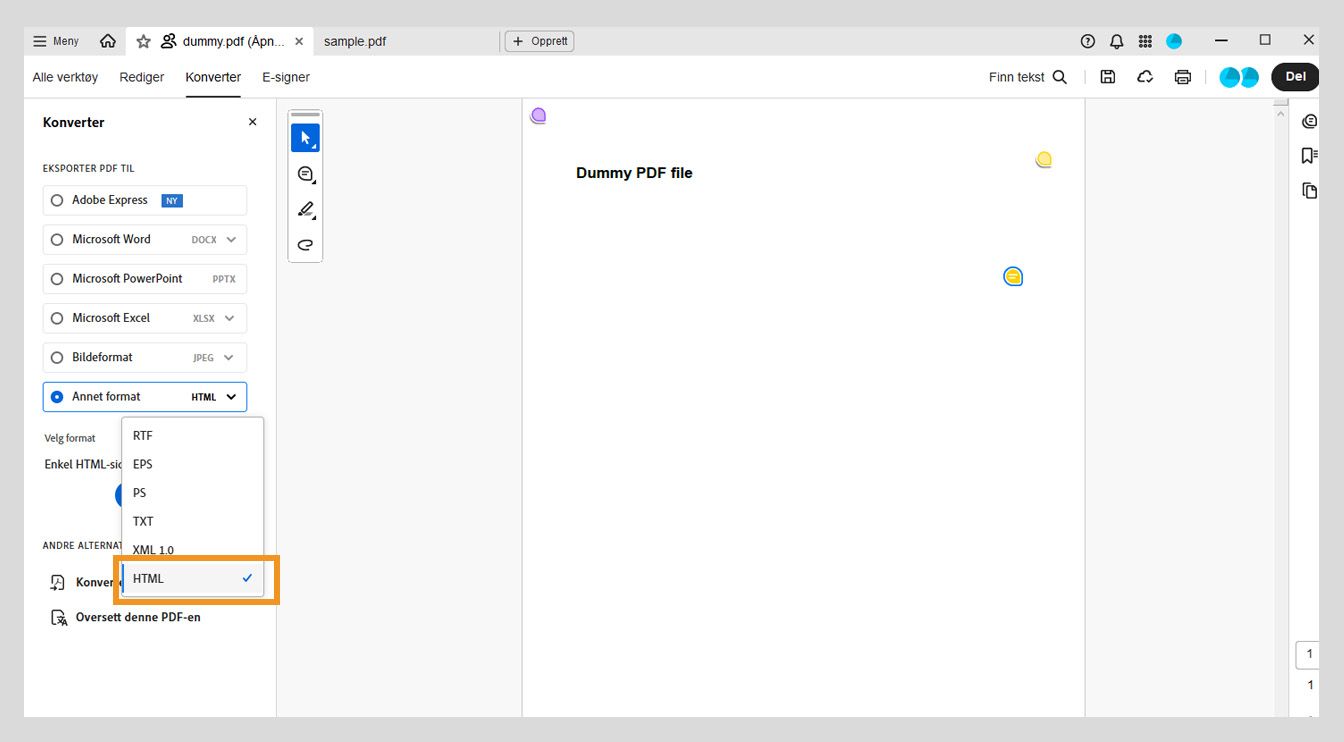
Task: Select the freehand draw loop tool
Action: click(306, 244)
